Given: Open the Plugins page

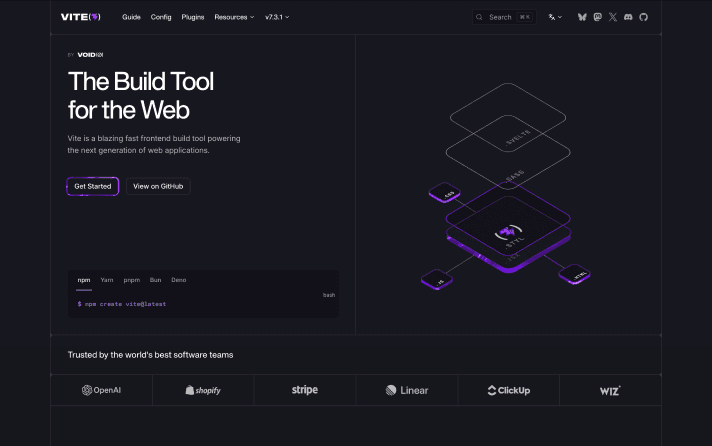Looking at the screenshot, I should [193, 17].
